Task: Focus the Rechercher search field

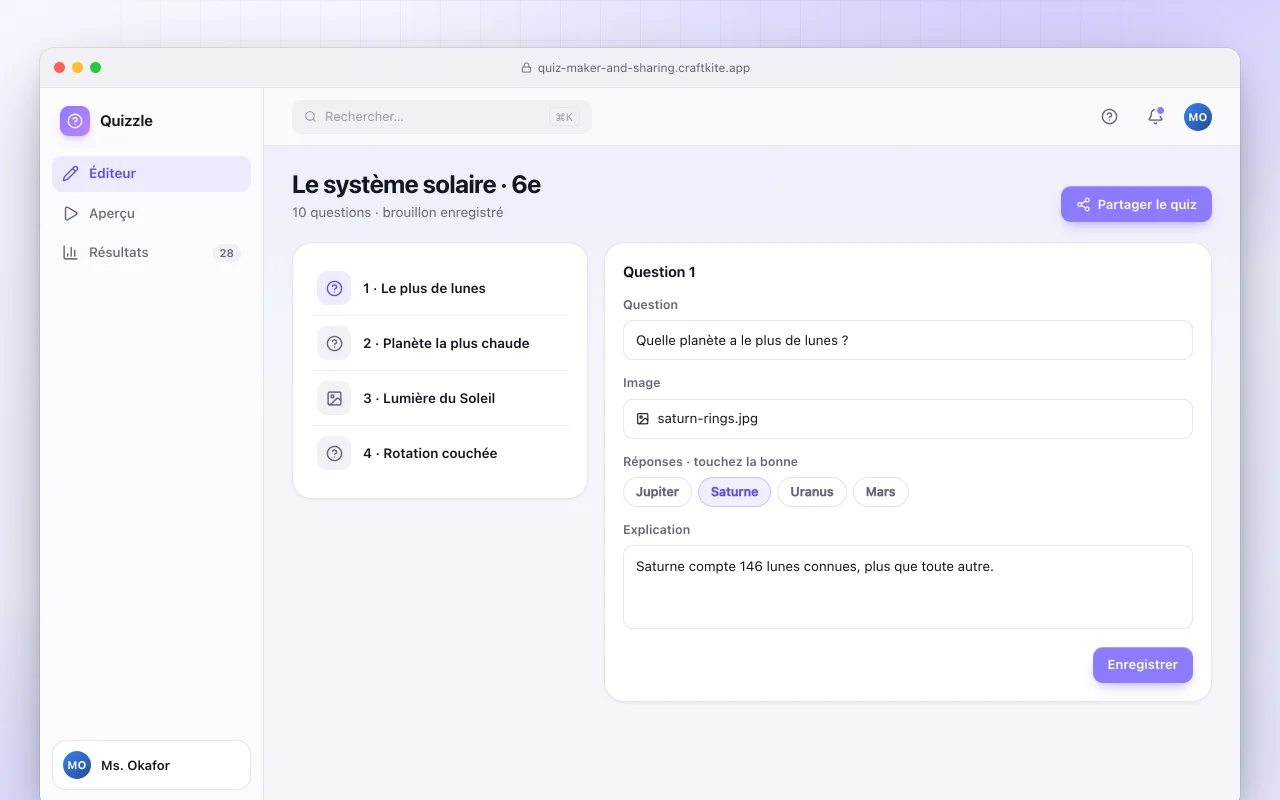Action: [x=442, y=117]
